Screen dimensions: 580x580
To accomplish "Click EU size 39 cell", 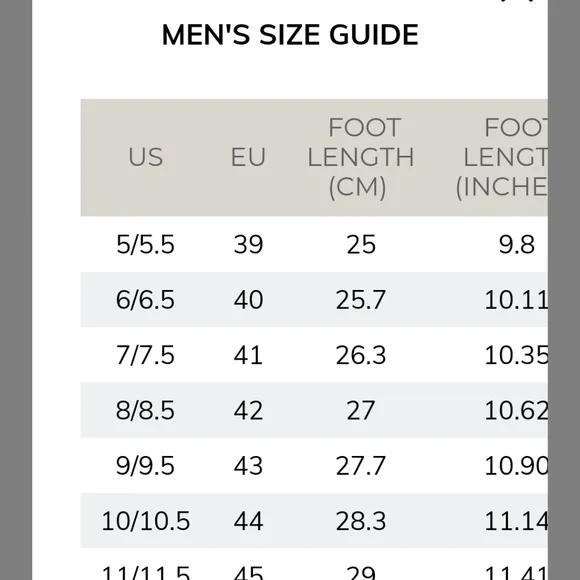I will [248, 245].
